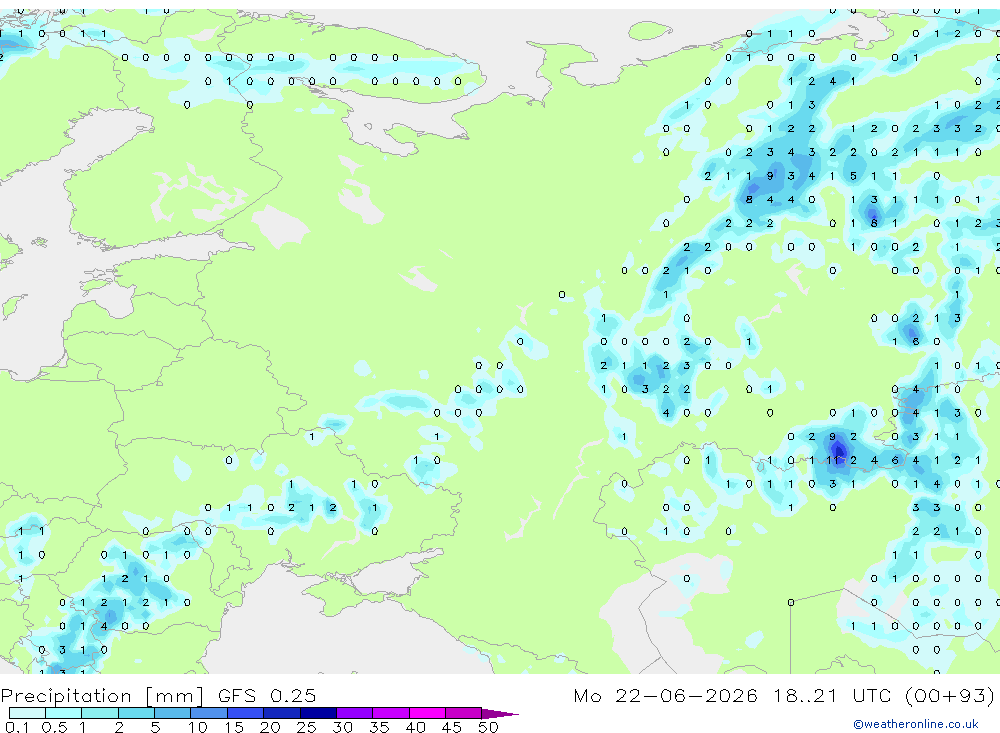Click the legend label "20"
The height and width of the screenshot is (733, 1000).
pyautogui.click(x=270, y=727)
